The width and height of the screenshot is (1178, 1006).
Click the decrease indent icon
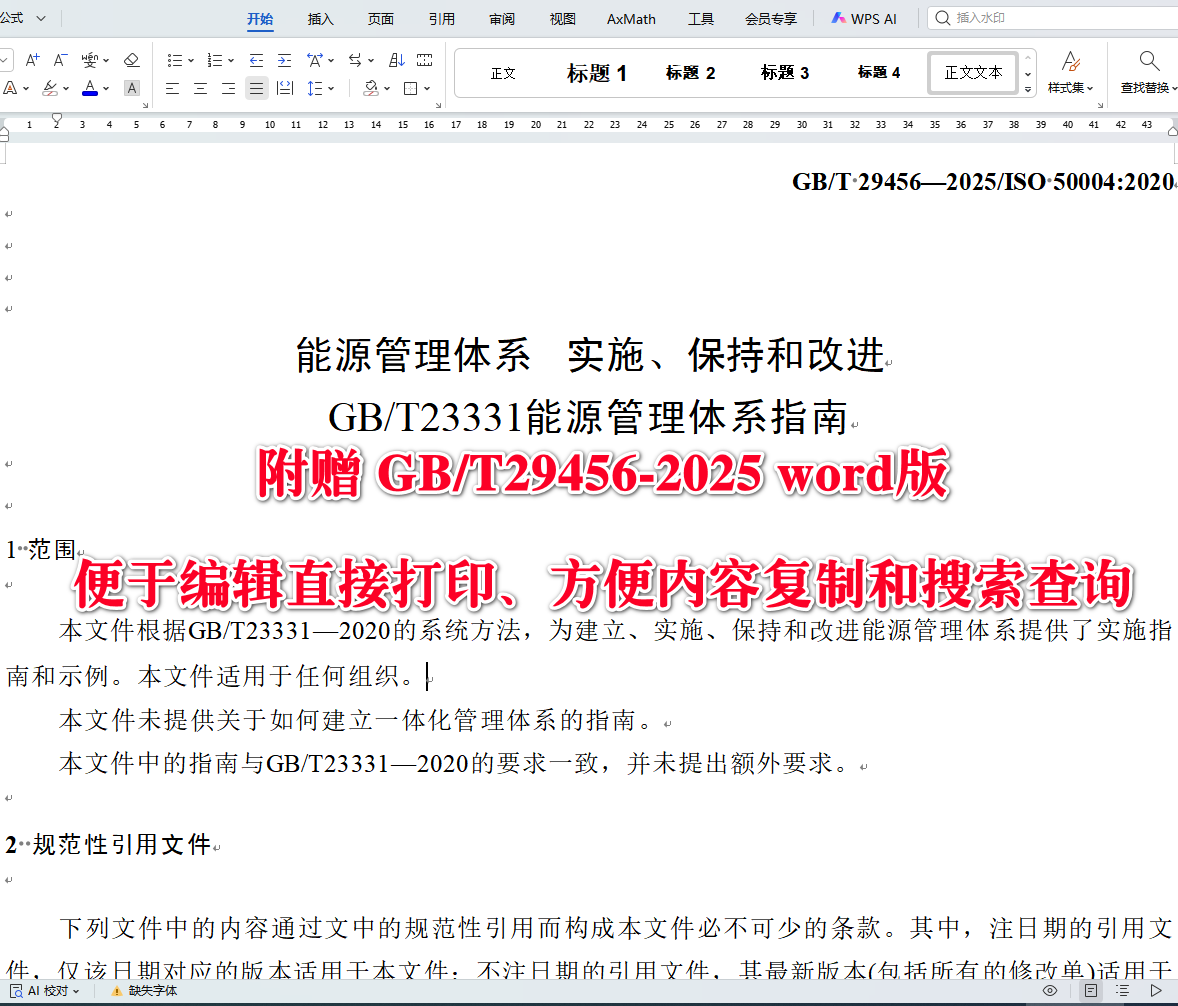click(256, 58)
